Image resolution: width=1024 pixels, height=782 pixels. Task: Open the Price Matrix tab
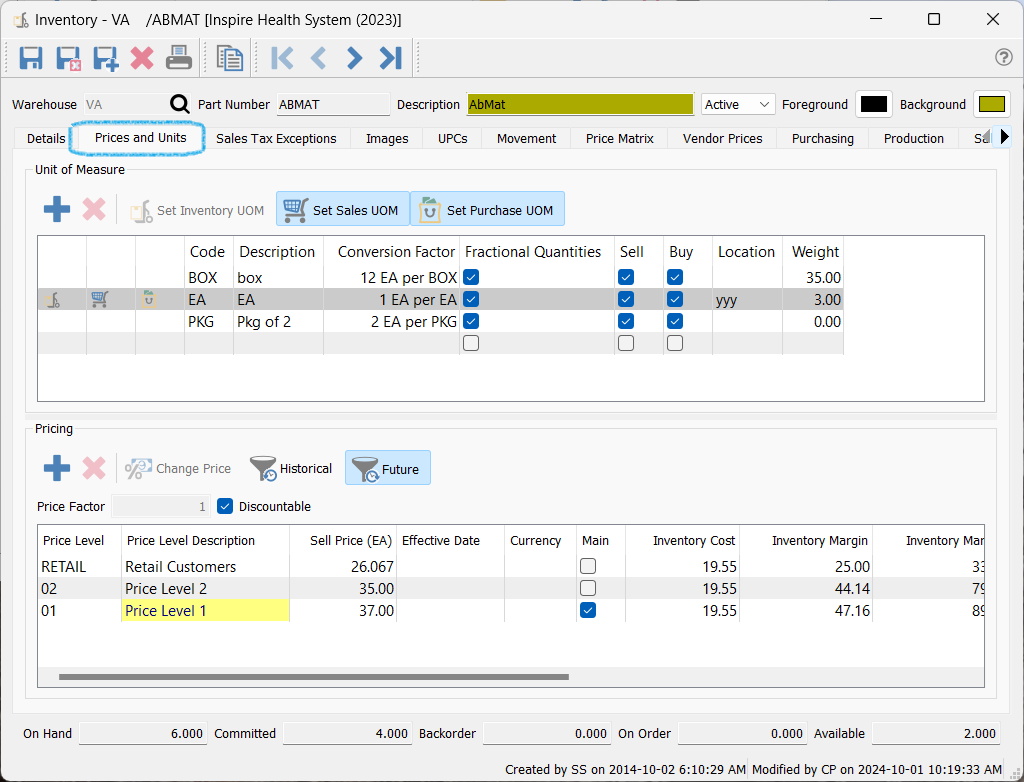619,139
